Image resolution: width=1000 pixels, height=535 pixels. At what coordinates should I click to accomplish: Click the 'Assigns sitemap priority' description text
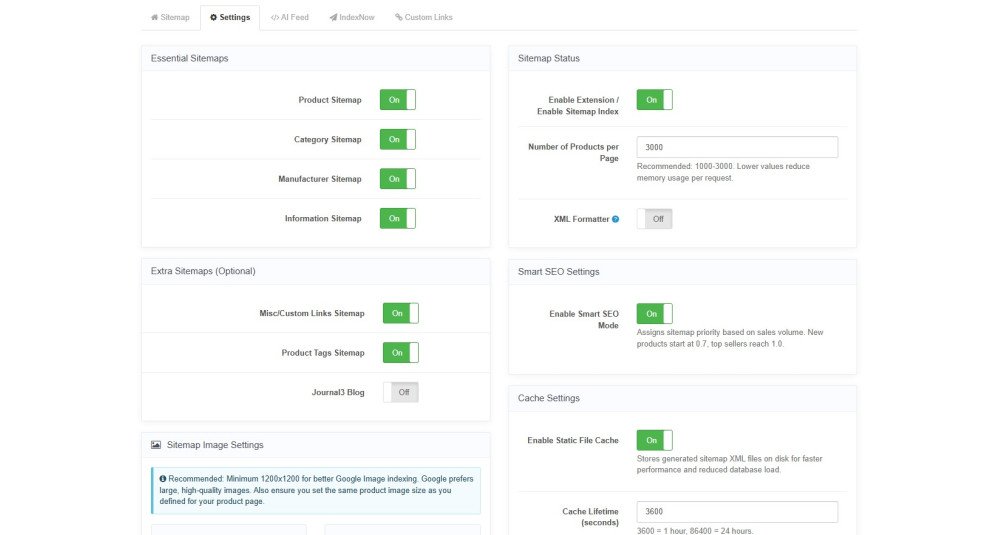click(730, 339)
